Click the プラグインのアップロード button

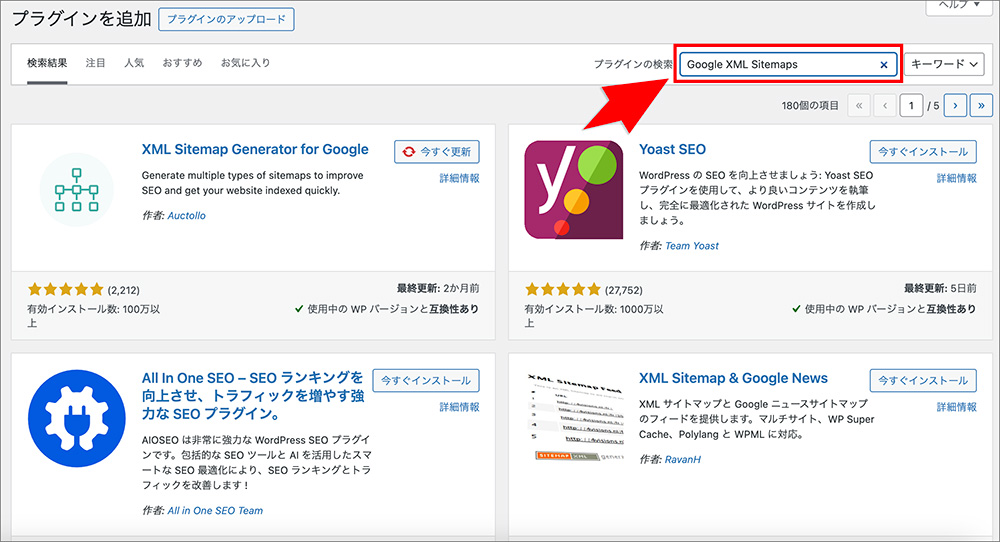coord(226,19)
